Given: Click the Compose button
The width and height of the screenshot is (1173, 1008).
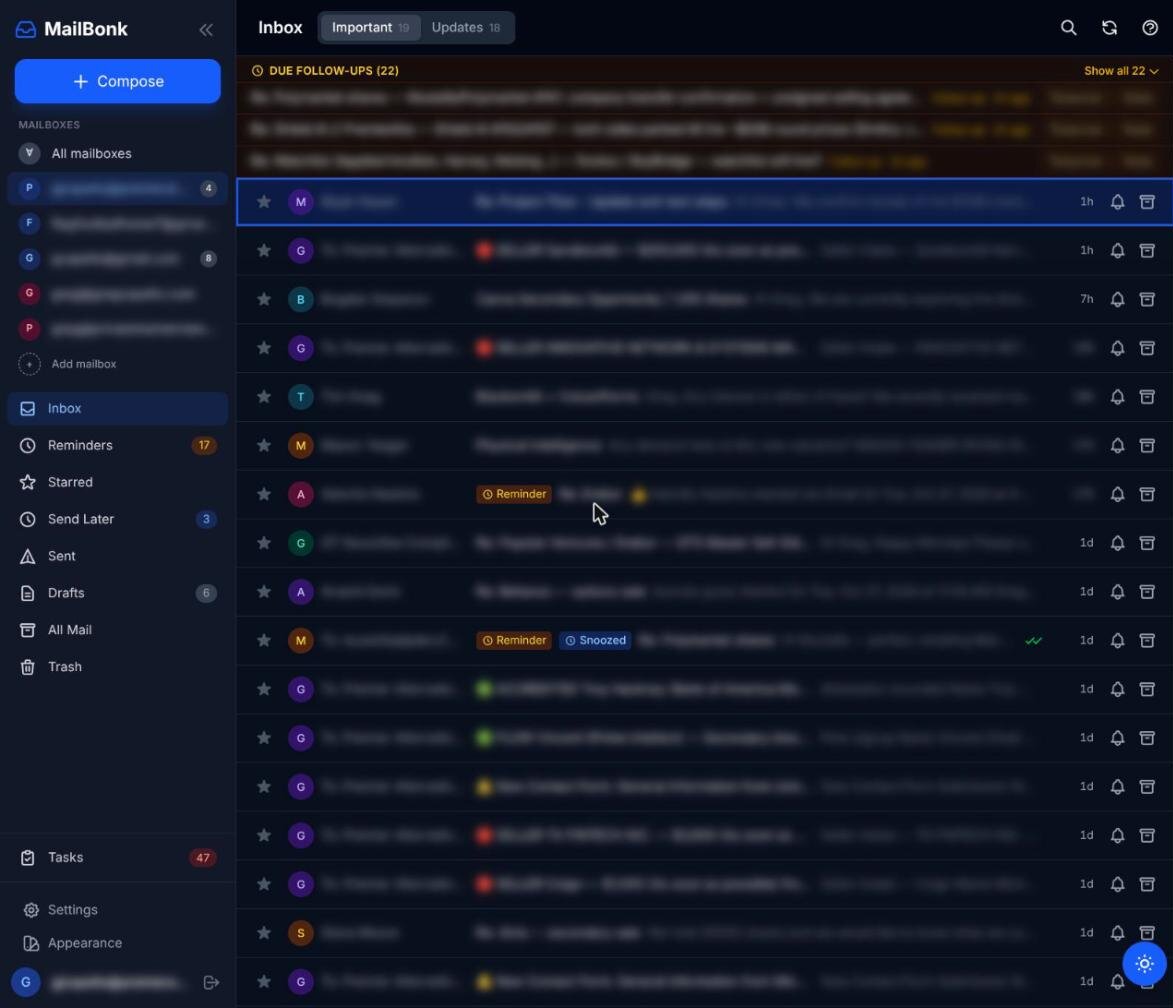Looking at the screenshot, I should (x=117, y=81).
